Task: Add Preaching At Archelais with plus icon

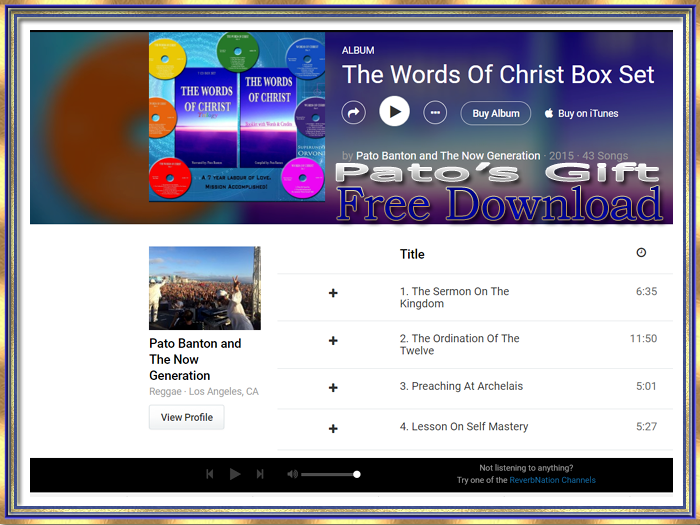Action: tap(333, 388)
